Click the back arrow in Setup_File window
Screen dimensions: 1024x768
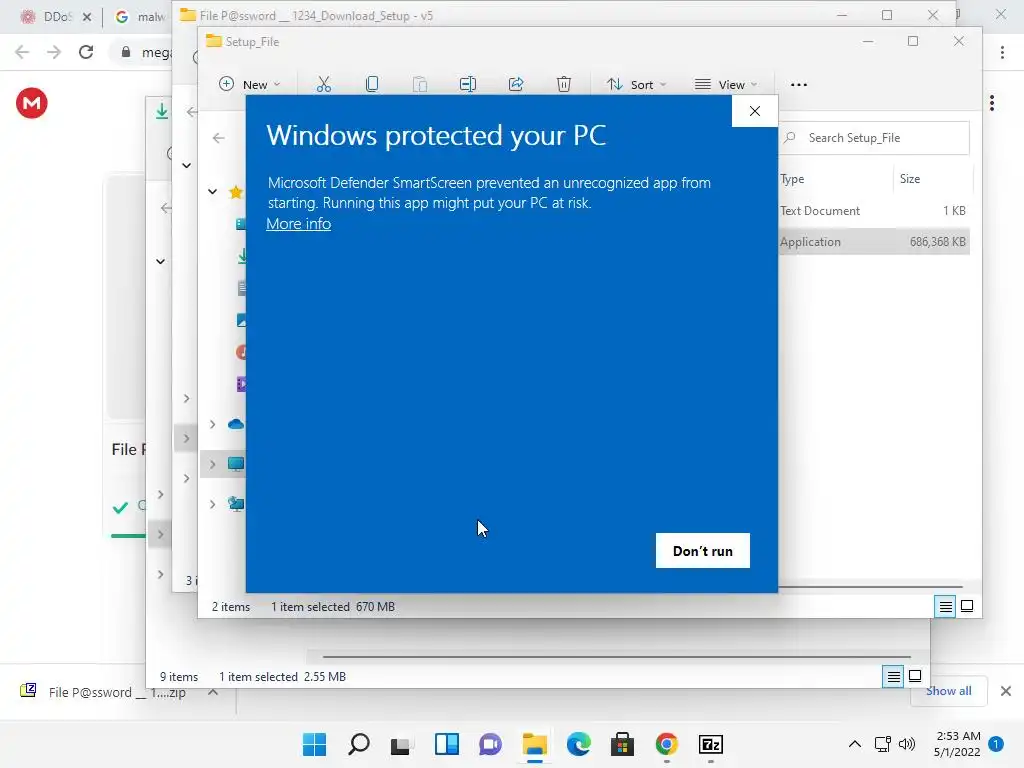click(219, 138)
